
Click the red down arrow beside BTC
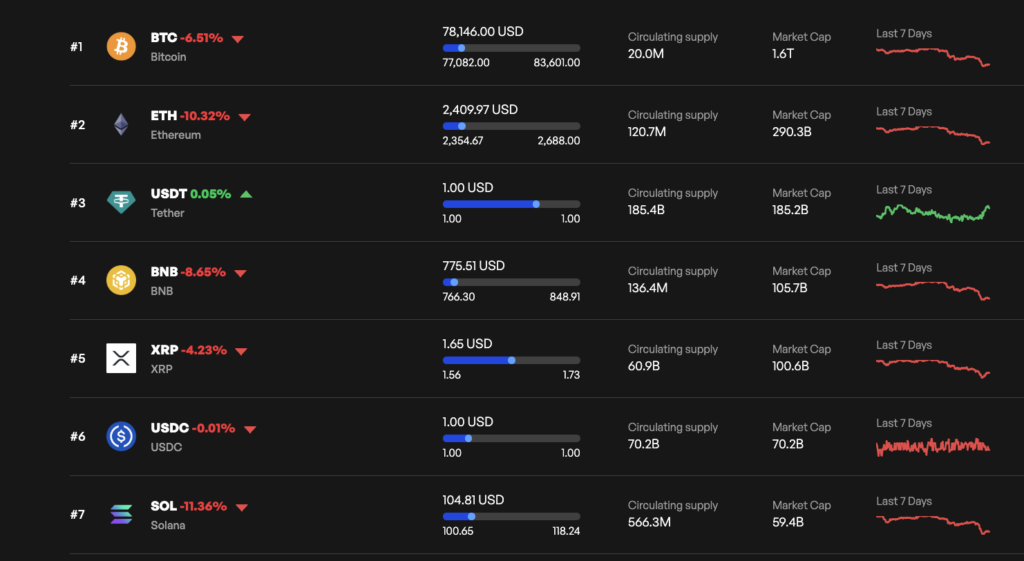pos(238,39)
